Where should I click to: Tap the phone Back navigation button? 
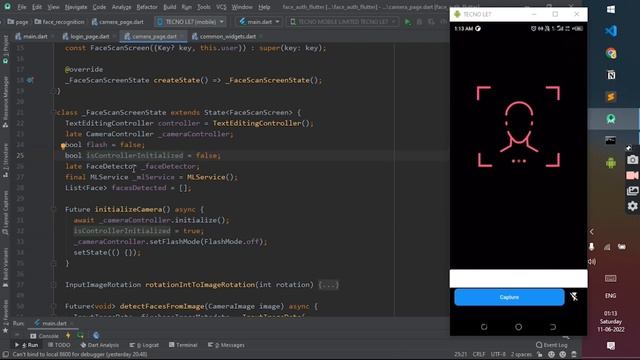553,327
